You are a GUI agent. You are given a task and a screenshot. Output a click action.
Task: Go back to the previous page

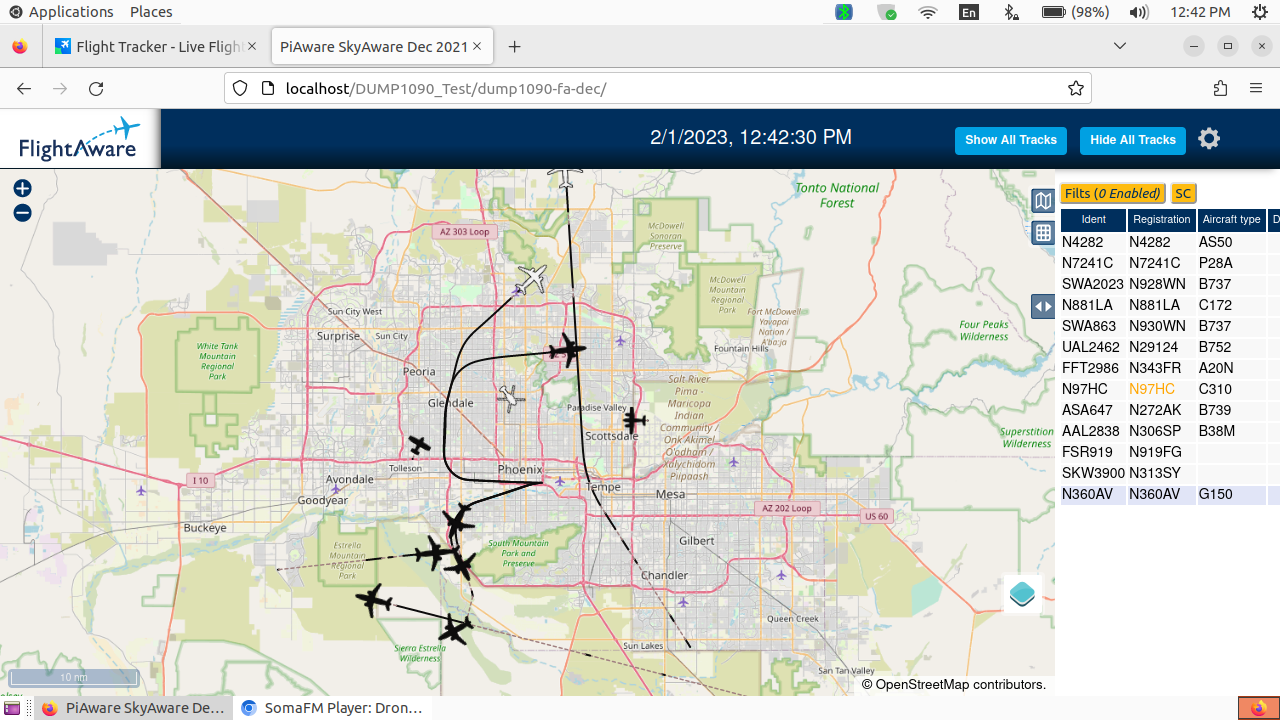(24, 88)
